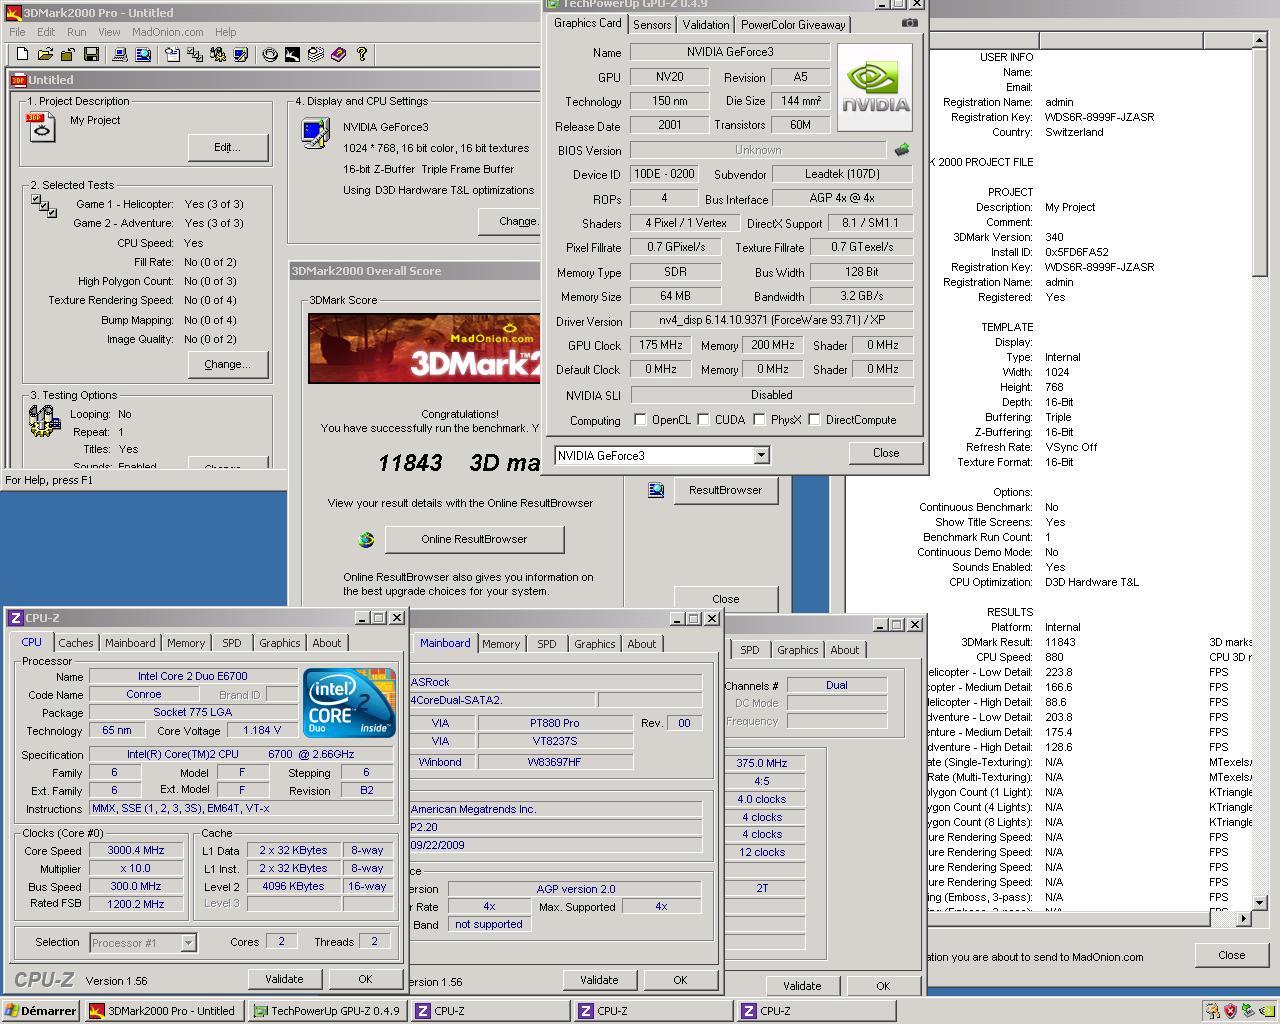Click the yellow question mark toolbar icon

pyautogui.click(x=362, y=54)
